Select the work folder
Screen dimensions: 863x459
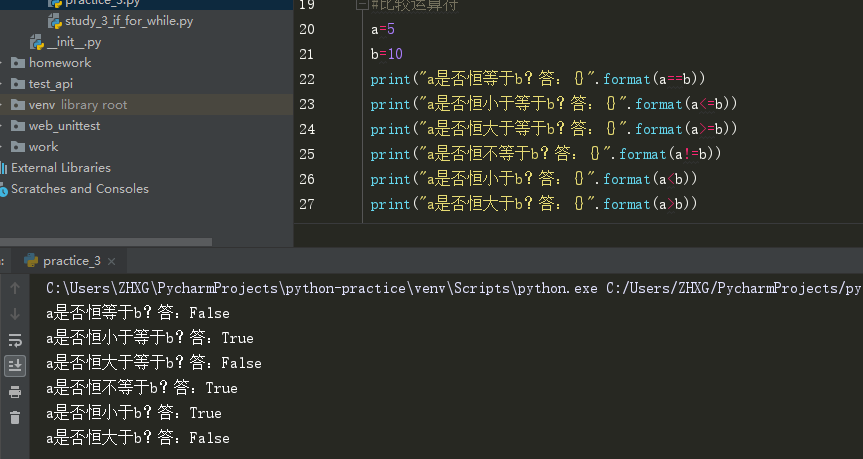[x=43, y=146]
